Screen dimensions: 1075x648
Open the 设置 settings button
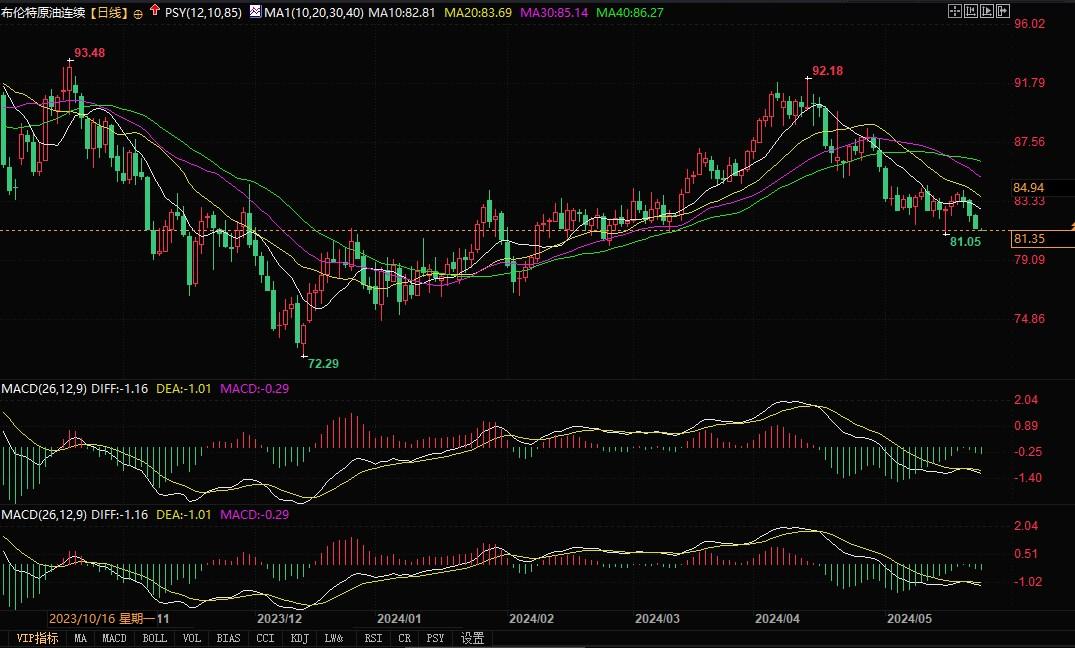click(472, 638)
